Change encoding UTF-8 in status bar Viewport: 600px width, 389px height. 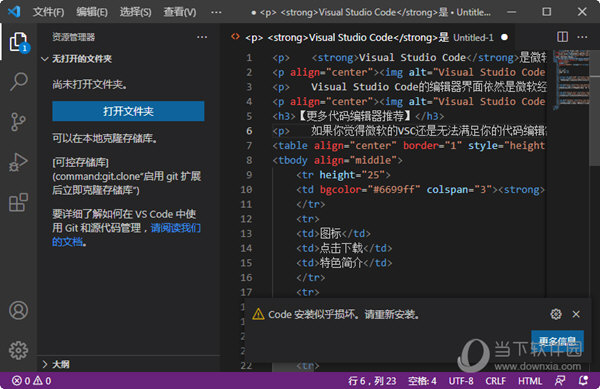(461, 381)
